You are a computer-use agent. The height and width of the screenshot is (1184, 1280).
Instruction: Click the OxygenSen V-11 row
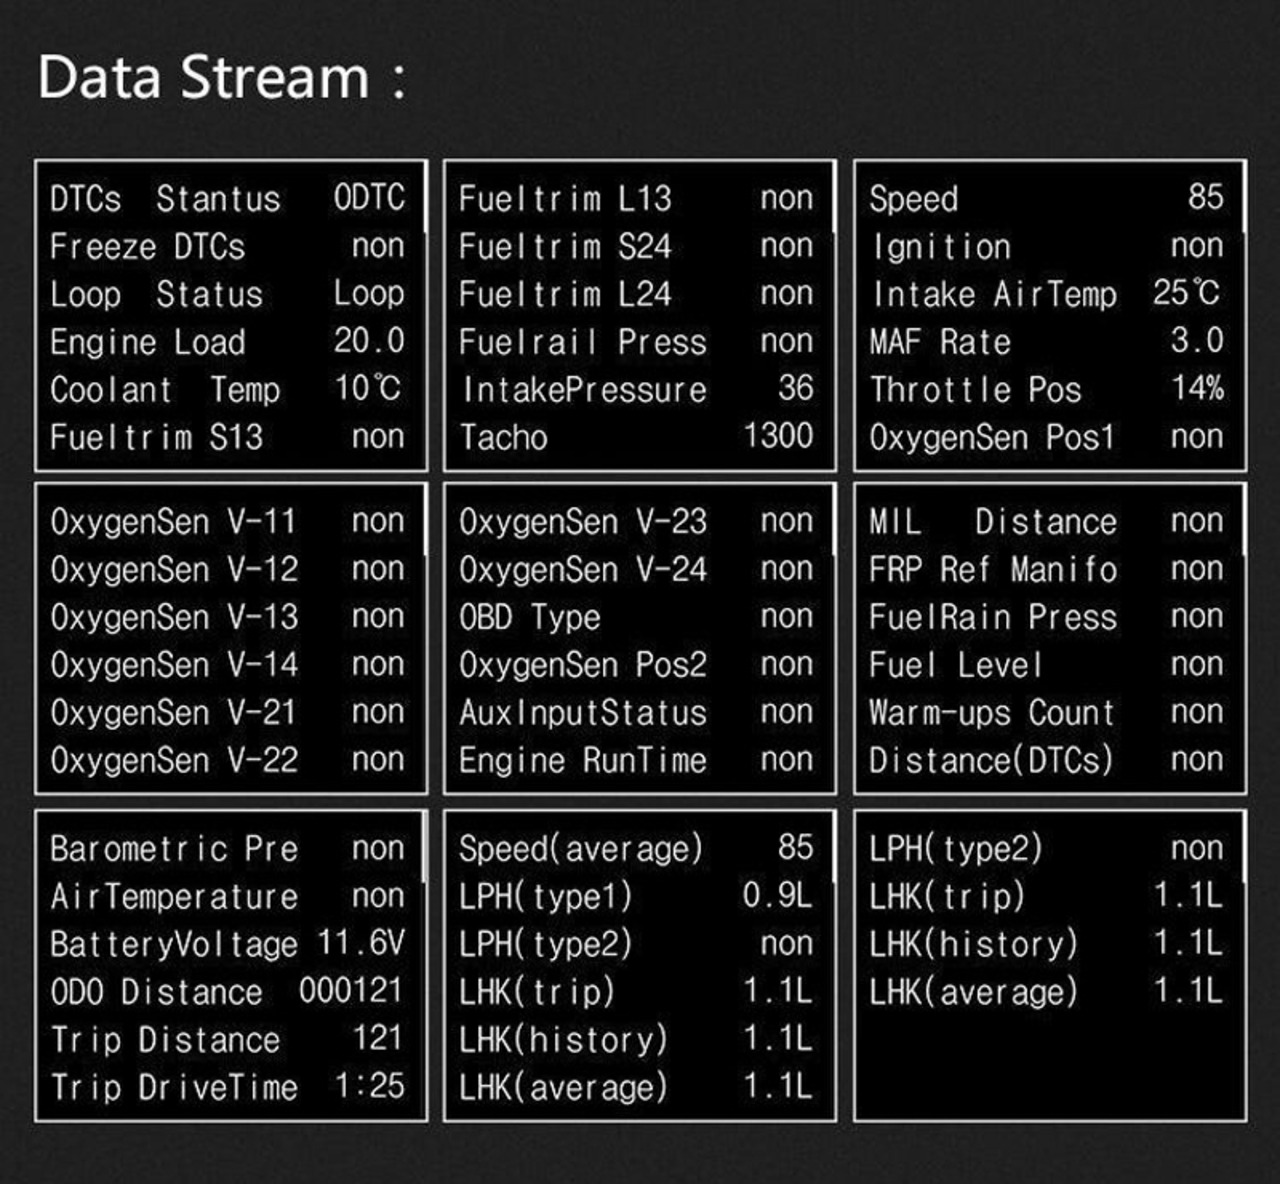tap(228, 522)
